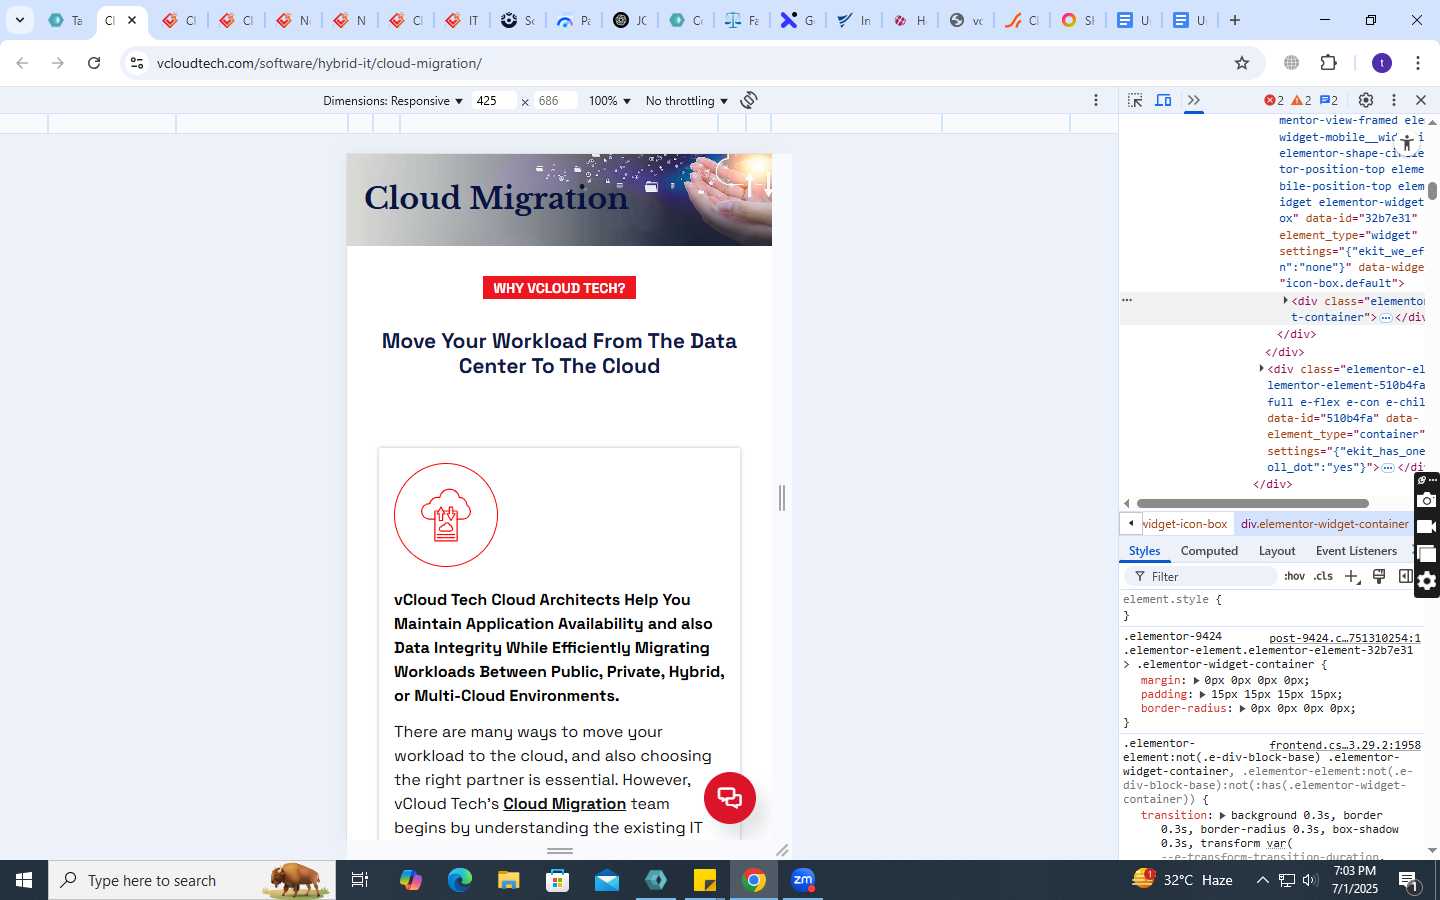Image resolution: width=1440 pixels, height=900 pixels.
Task: Open the Windows Start menu
Action: (24, 880)
